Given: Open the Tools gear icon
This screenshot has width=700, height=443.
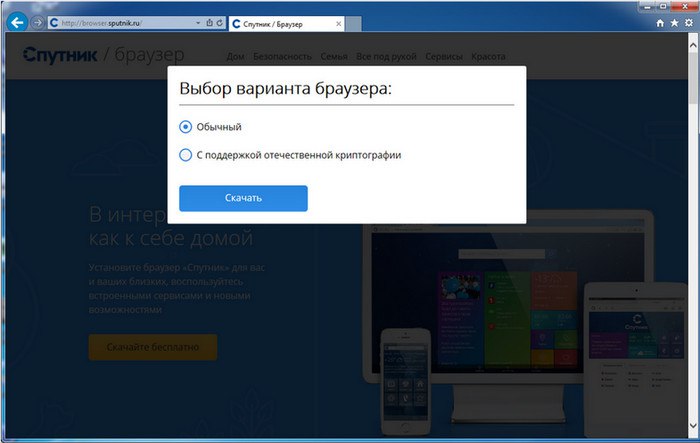Looking at the screenshot, I should (x=689, y=23).
